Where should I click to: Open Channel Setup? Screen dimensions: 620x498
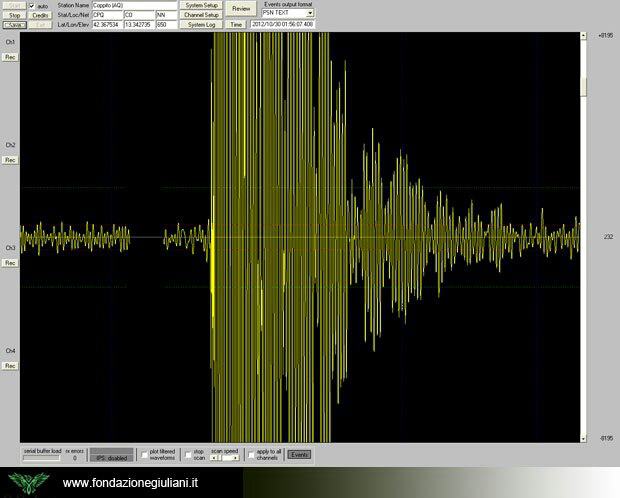pos(201,15)
